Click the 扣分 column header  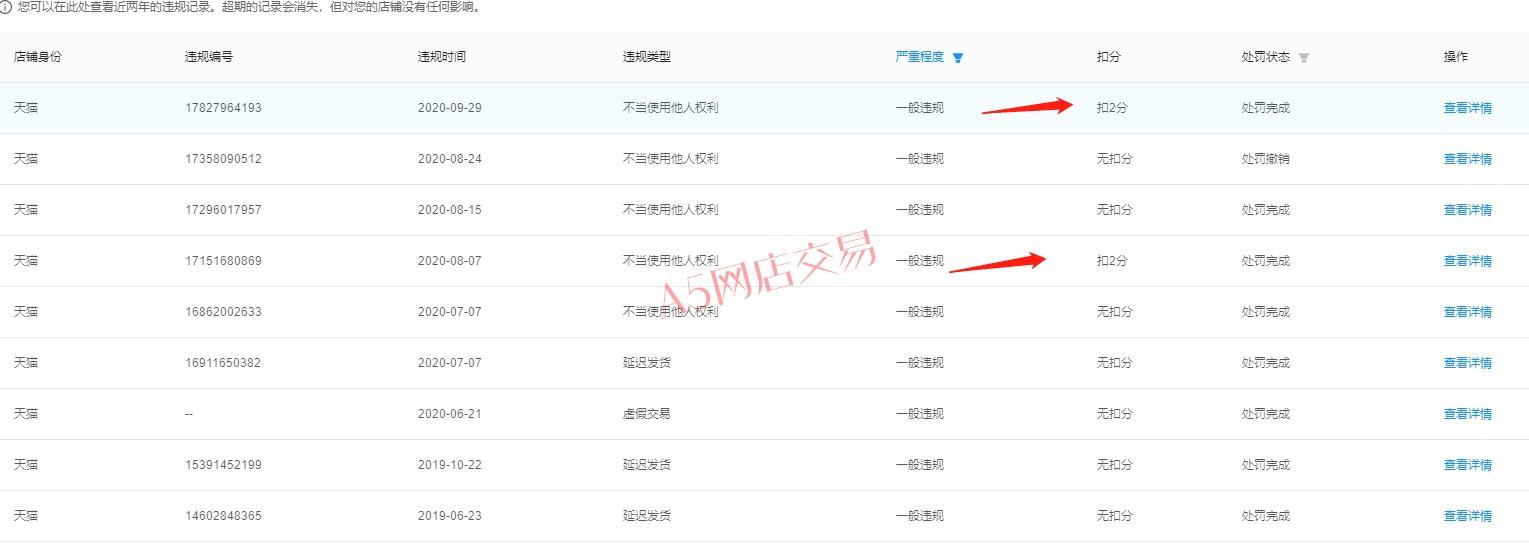(1108, 57)
